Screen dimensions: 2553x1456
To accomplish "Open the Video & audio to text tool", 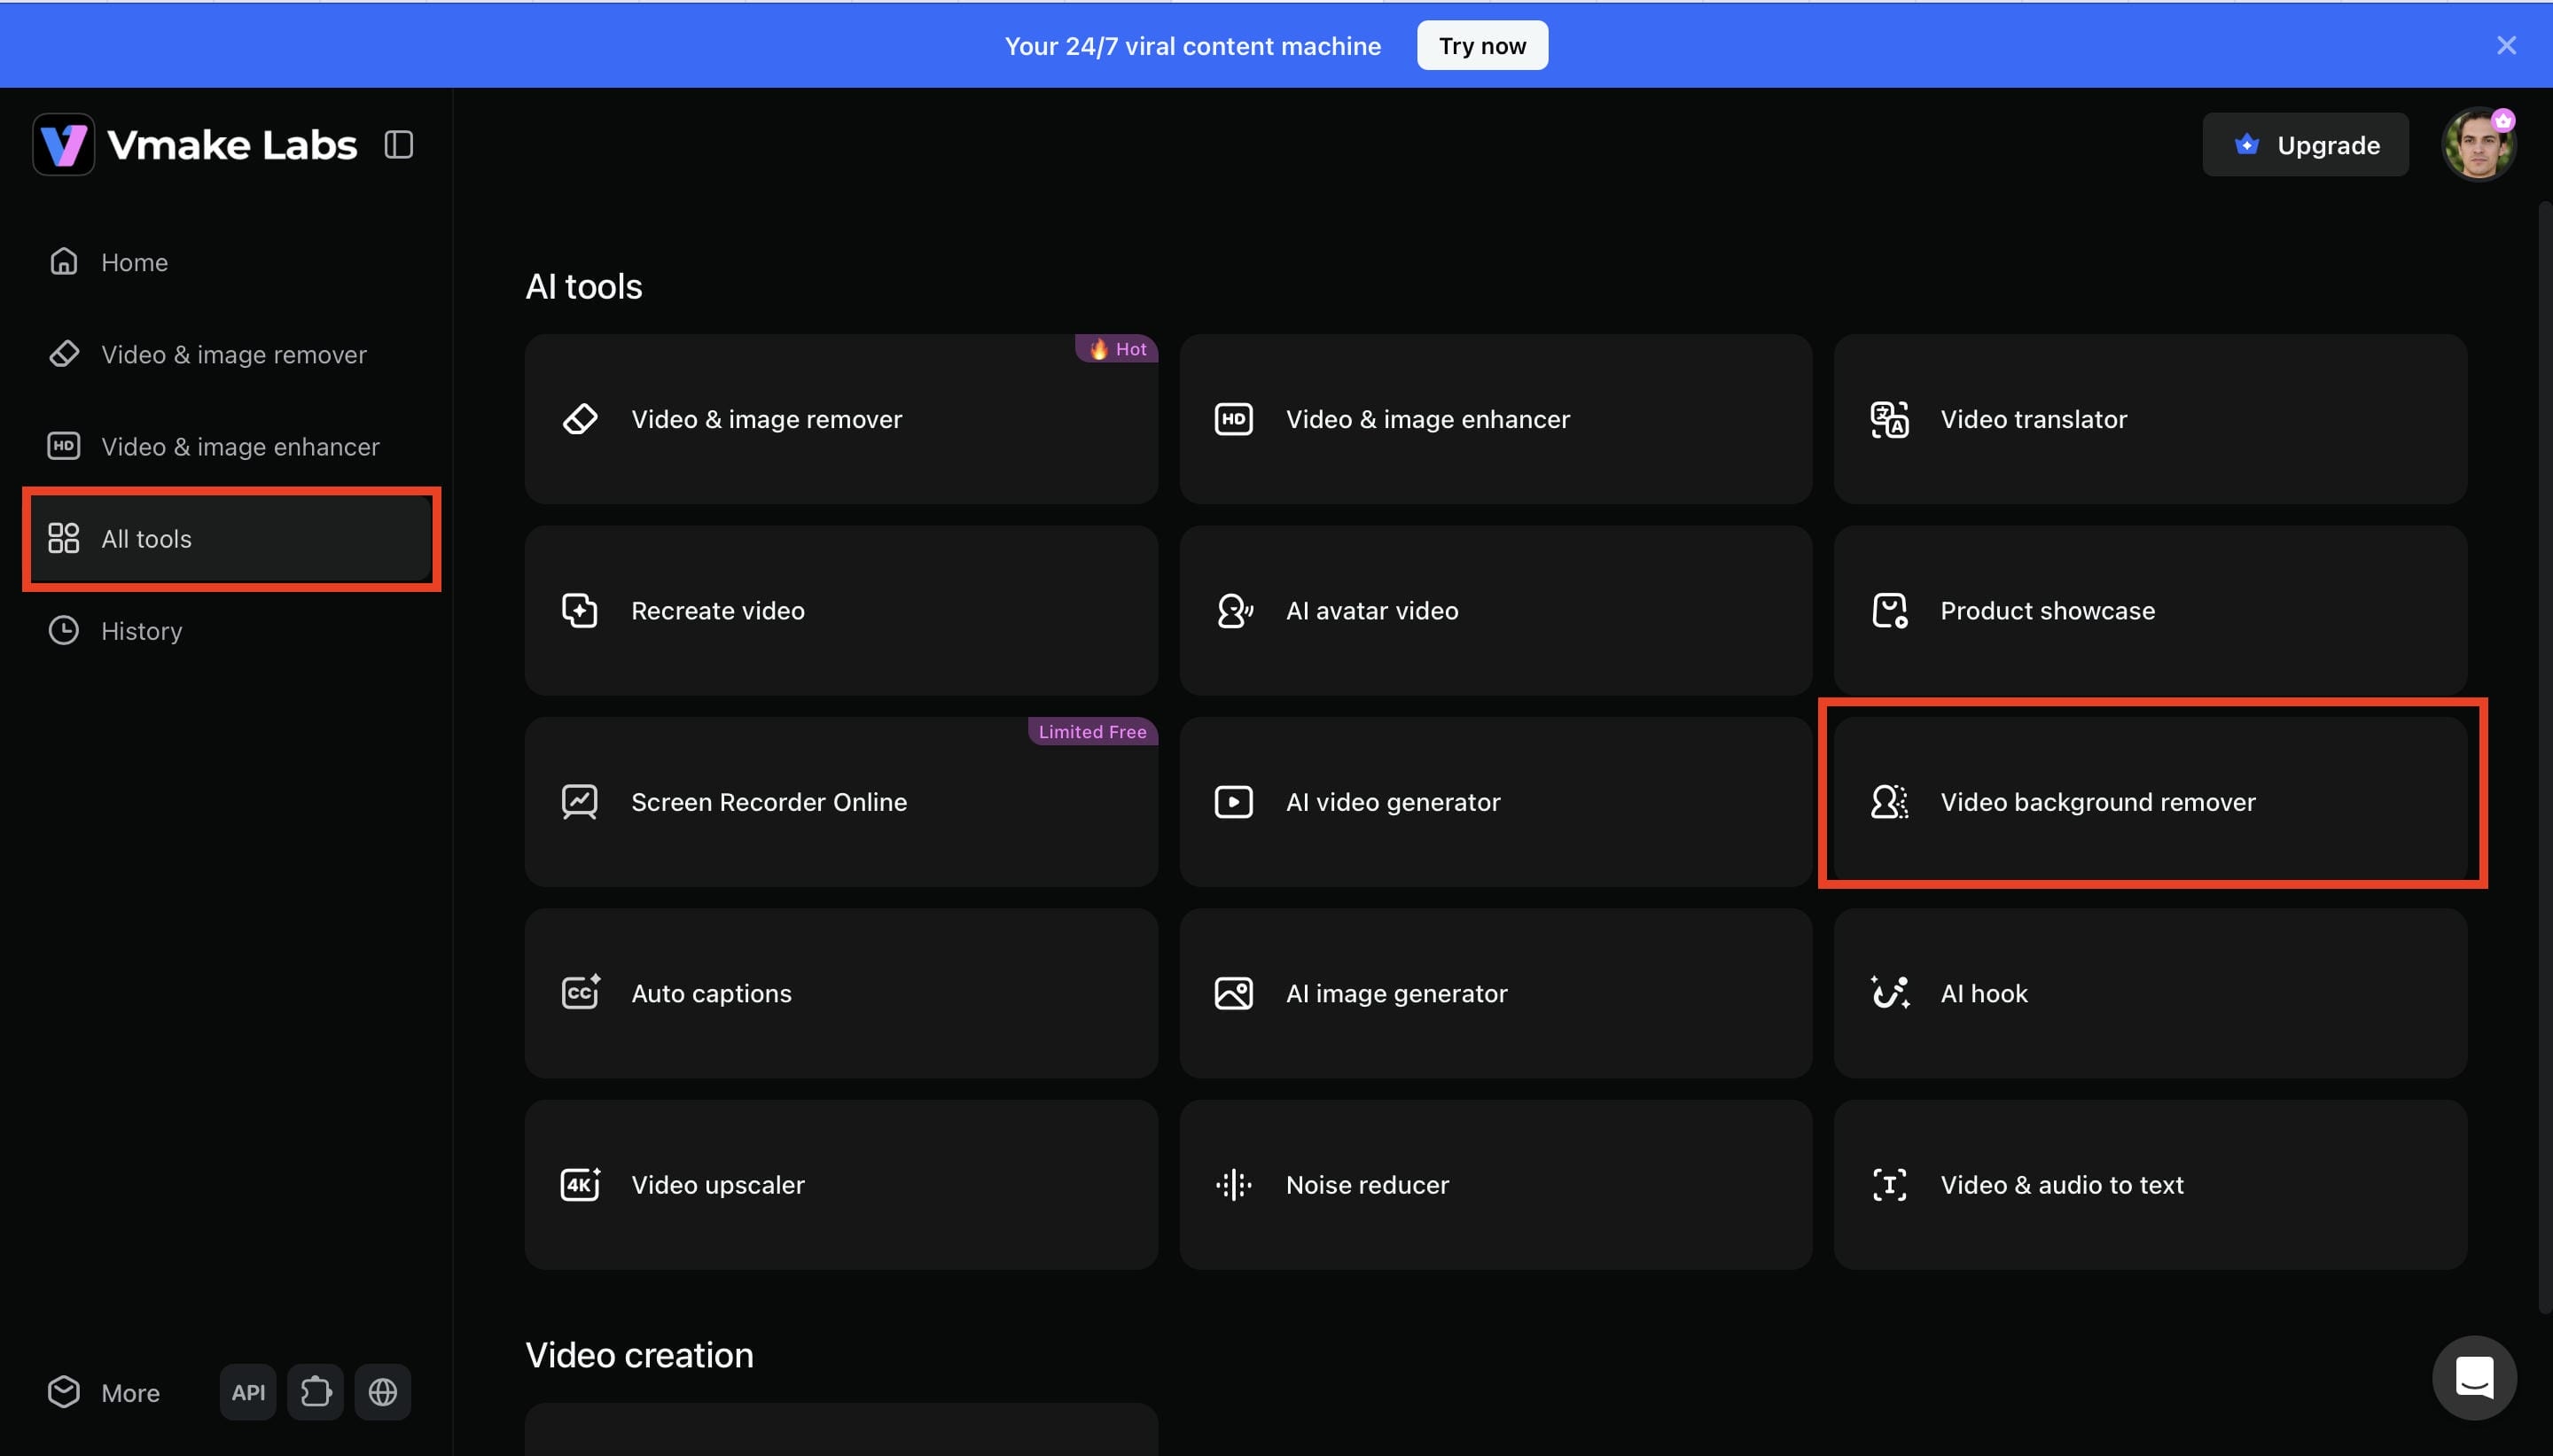I will coord(2150,1185).
